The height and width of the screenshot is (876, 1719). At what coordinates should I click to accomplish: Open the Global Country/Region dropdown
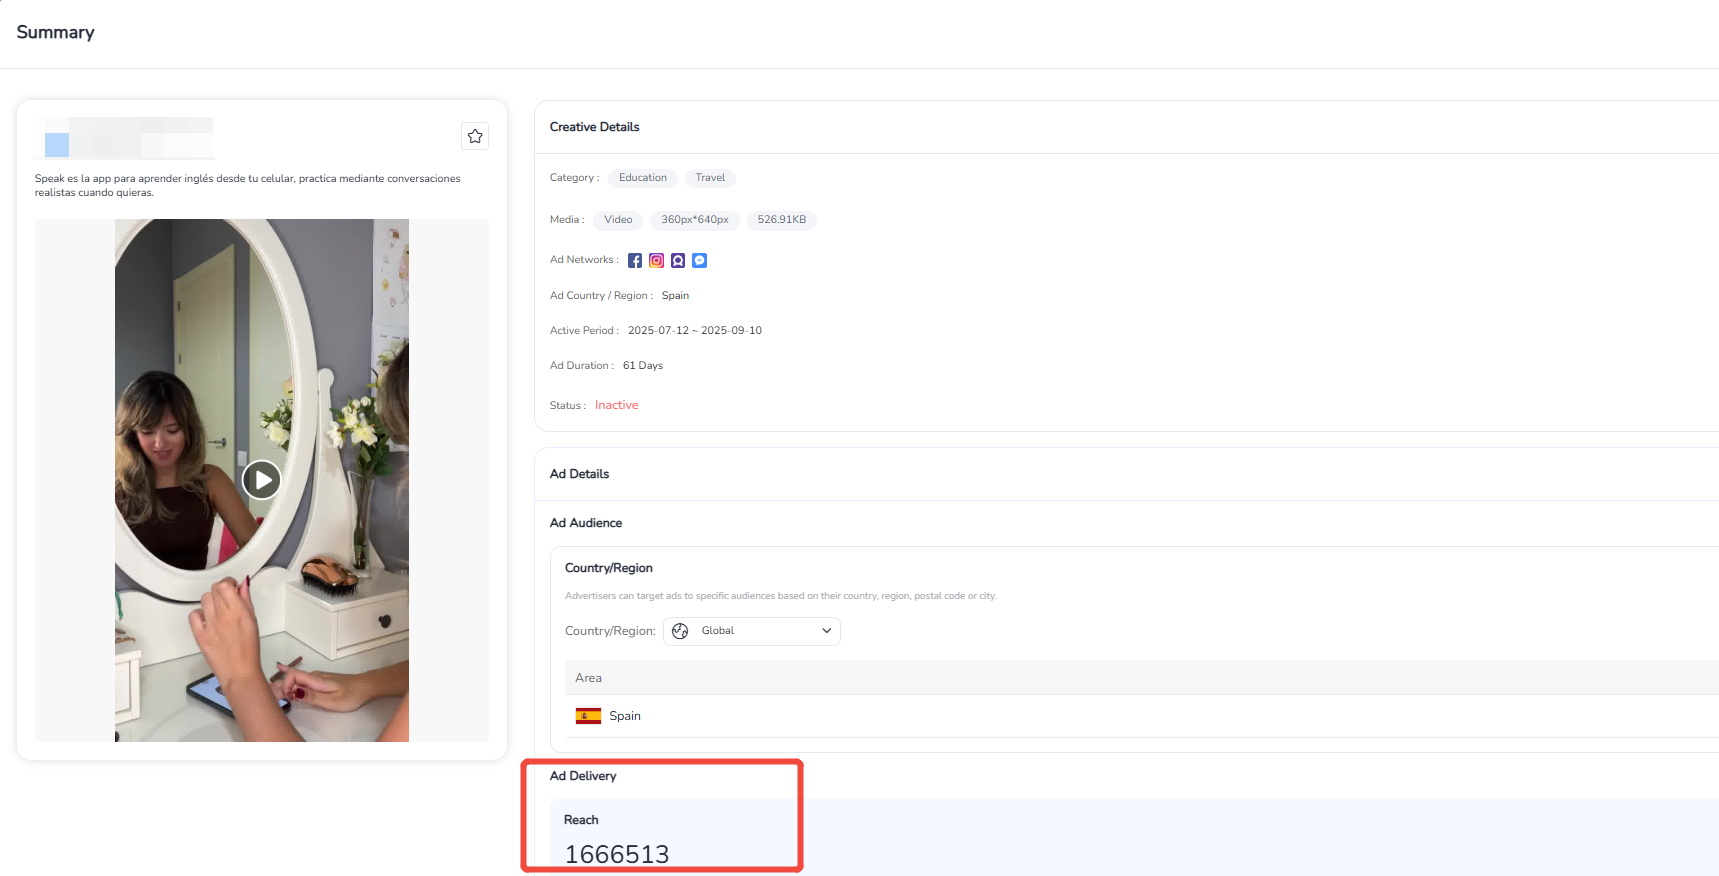tap(751, 631)
